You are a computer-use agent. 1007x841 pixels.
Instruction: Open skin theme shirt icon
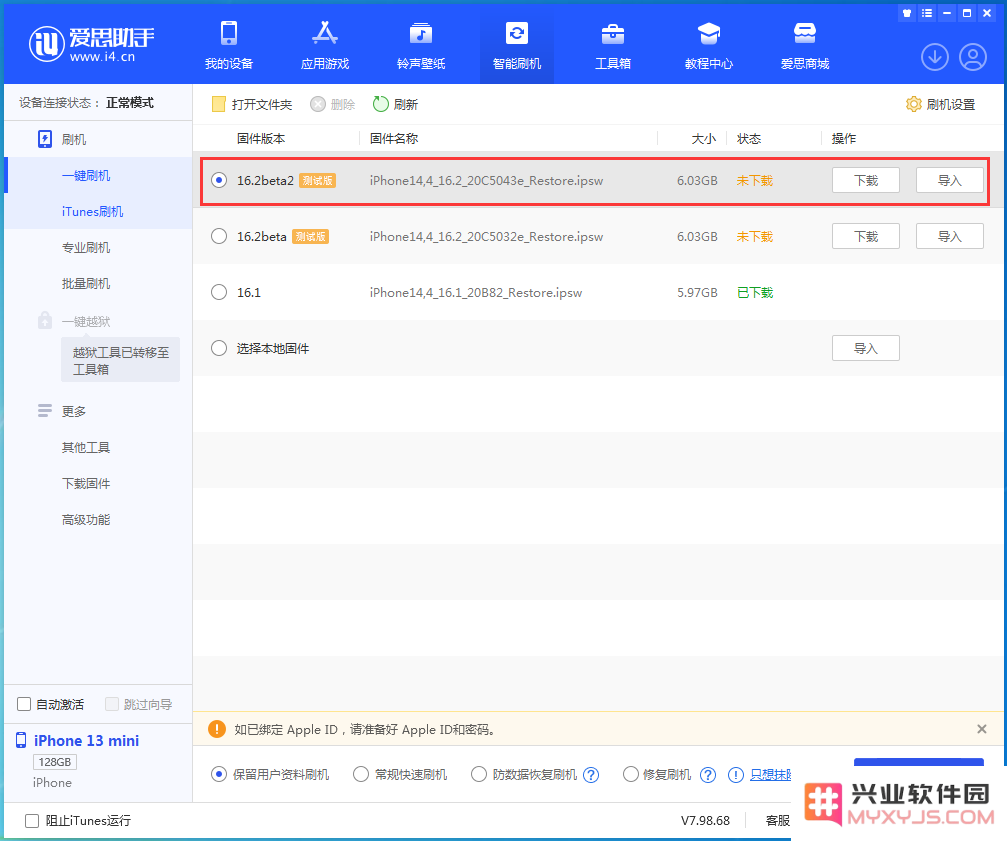pos(907,13)
